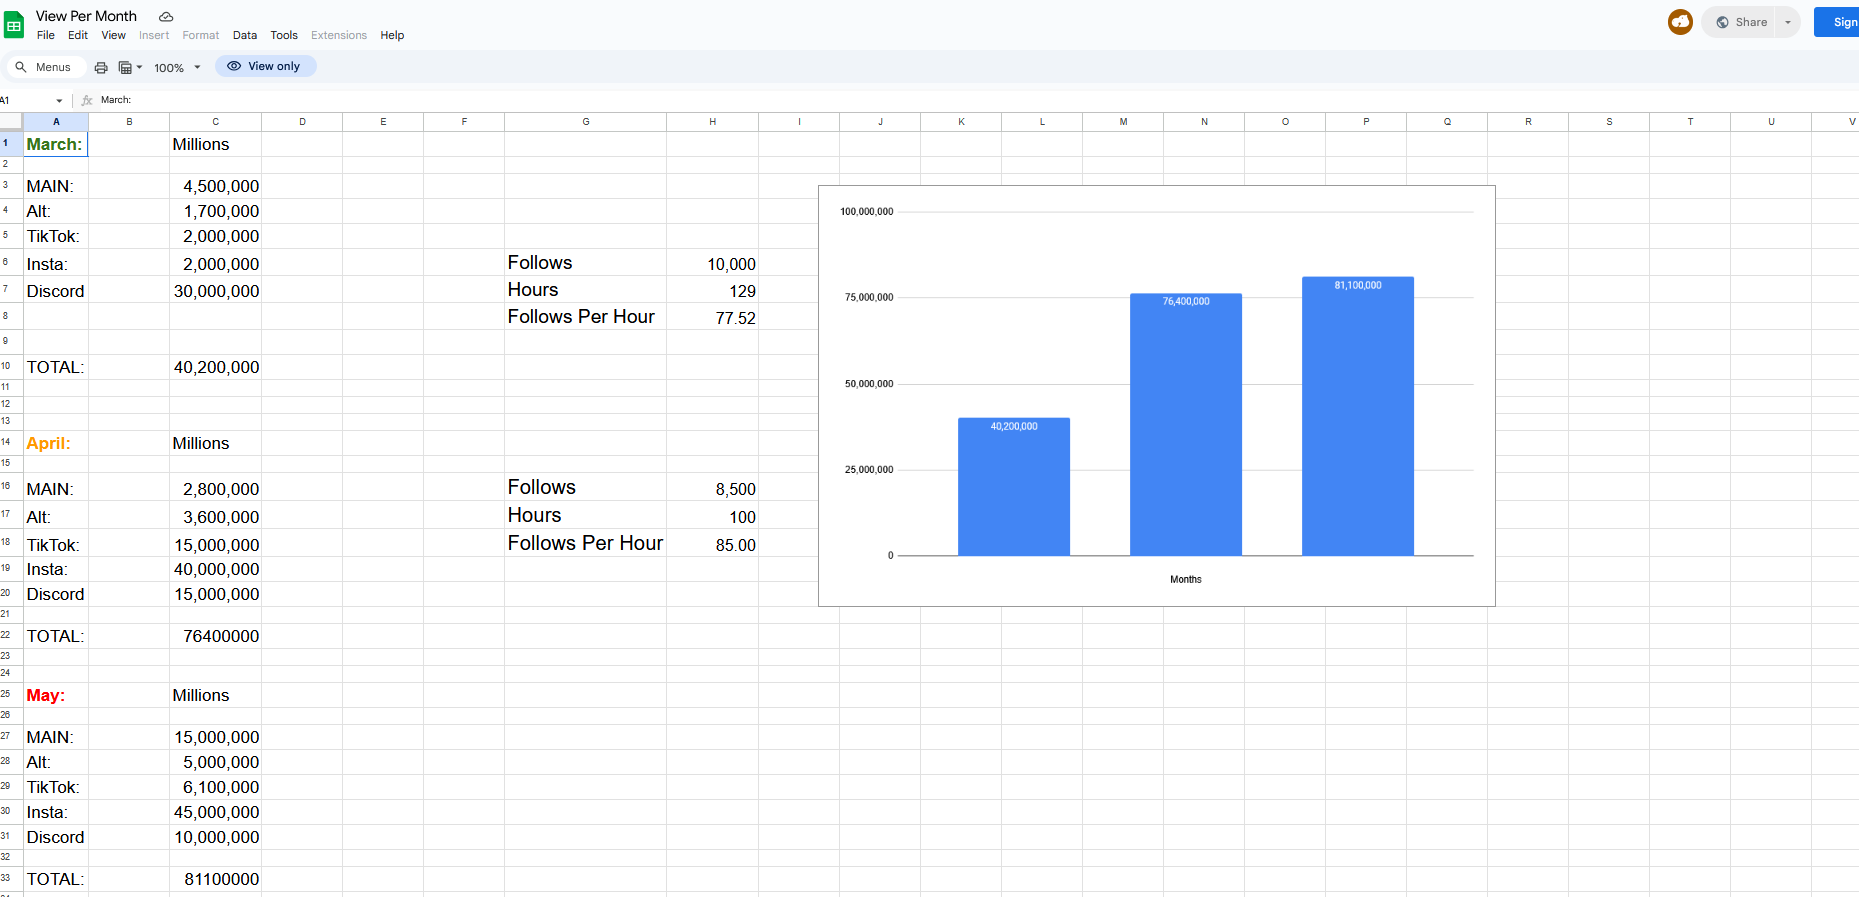Open the Format menu

201,35
